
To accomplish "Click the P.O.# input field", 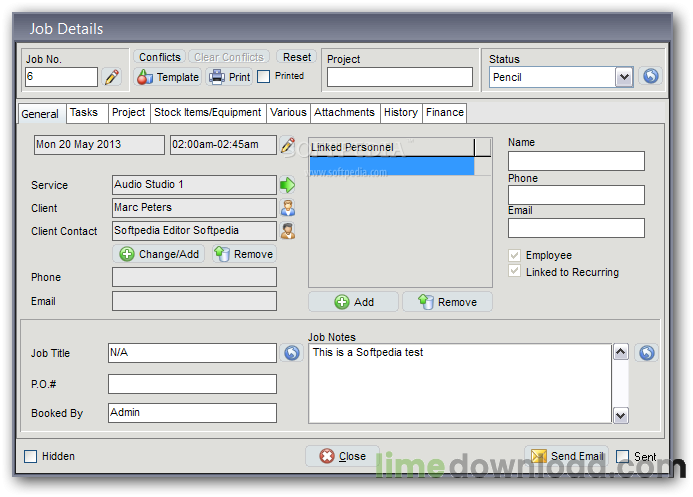I will (192, 384).
